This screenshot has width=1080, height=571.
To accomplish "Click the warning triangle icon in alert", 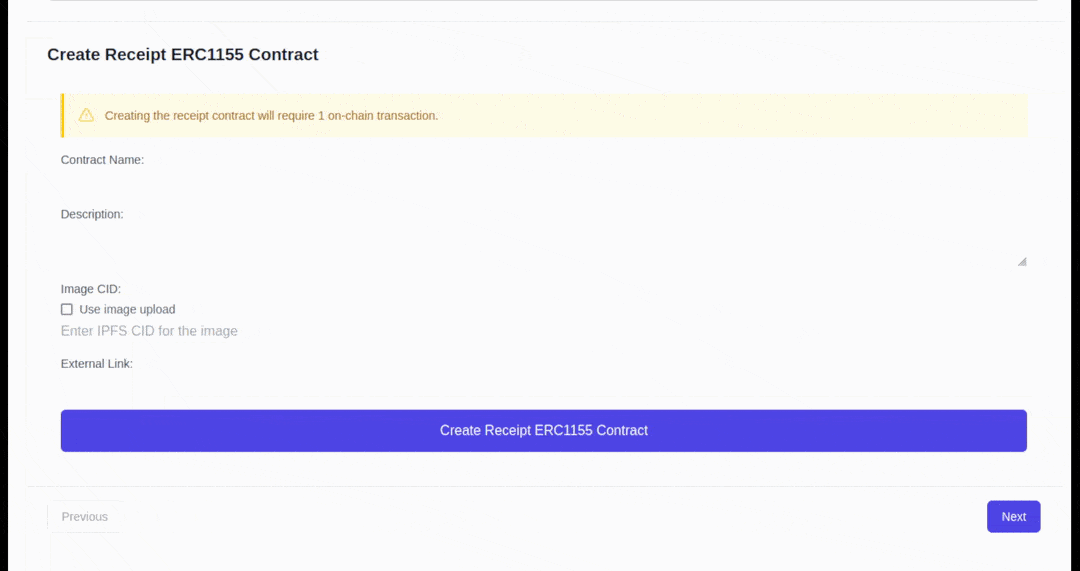I will click(86, 115).
